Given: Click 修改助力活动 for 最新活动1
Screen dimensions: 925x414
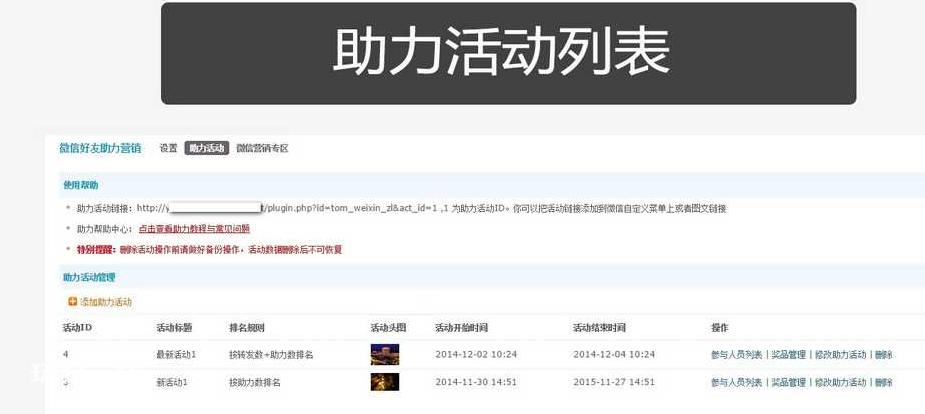Looking at the screenshot, I should click(840, 355).
